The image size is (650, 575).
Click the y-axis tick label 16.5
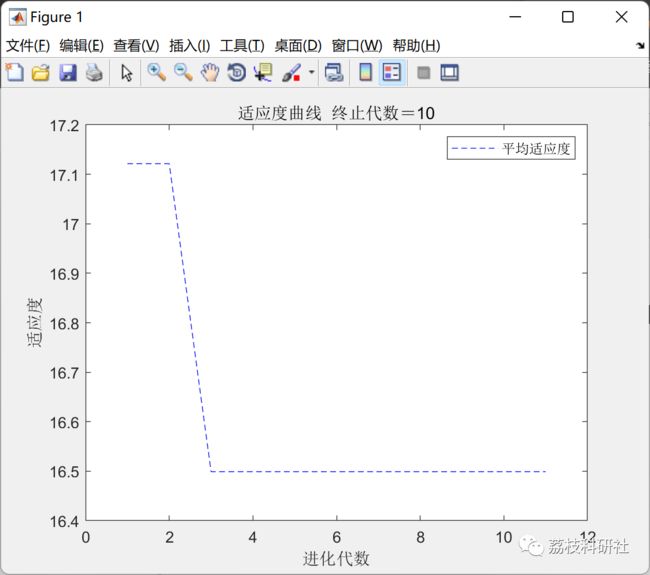64,471
